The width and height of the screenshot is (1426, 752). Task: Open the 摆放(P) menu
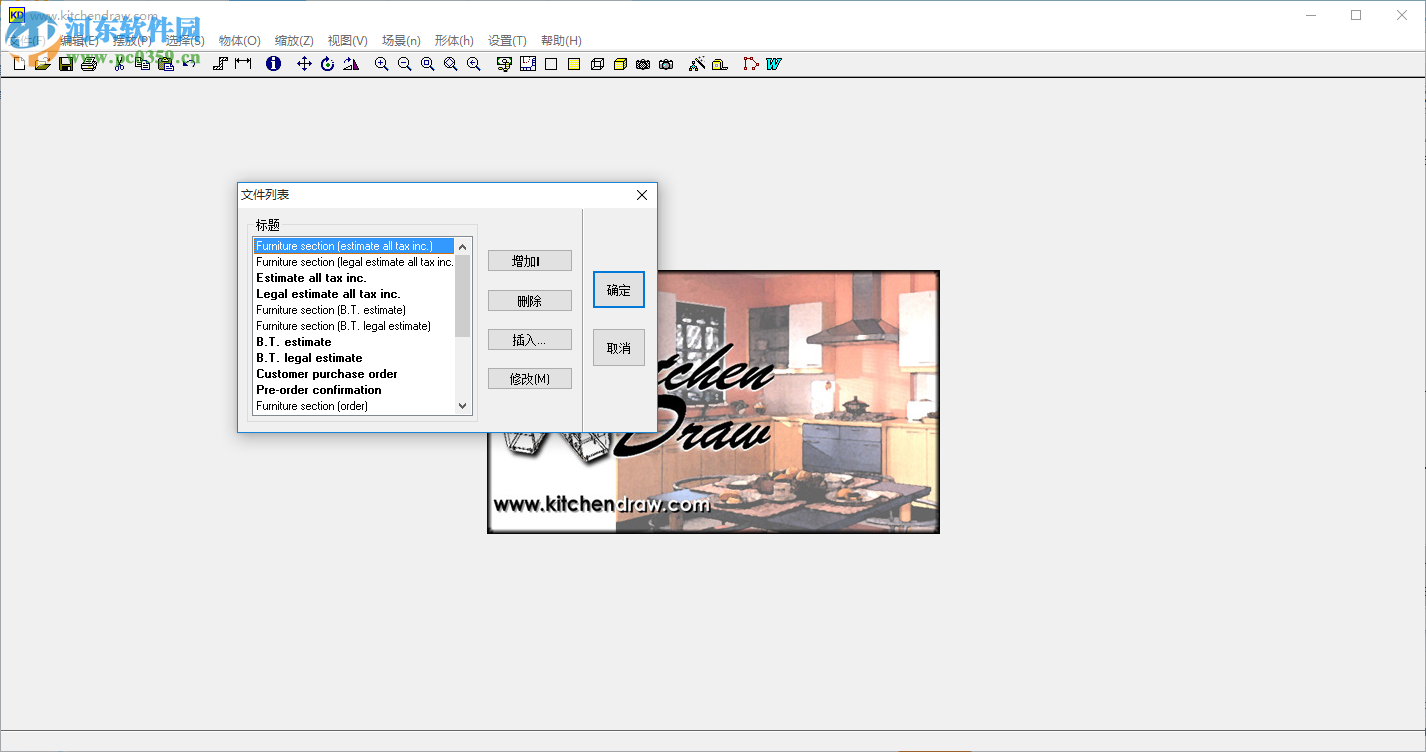coord(132,41)
